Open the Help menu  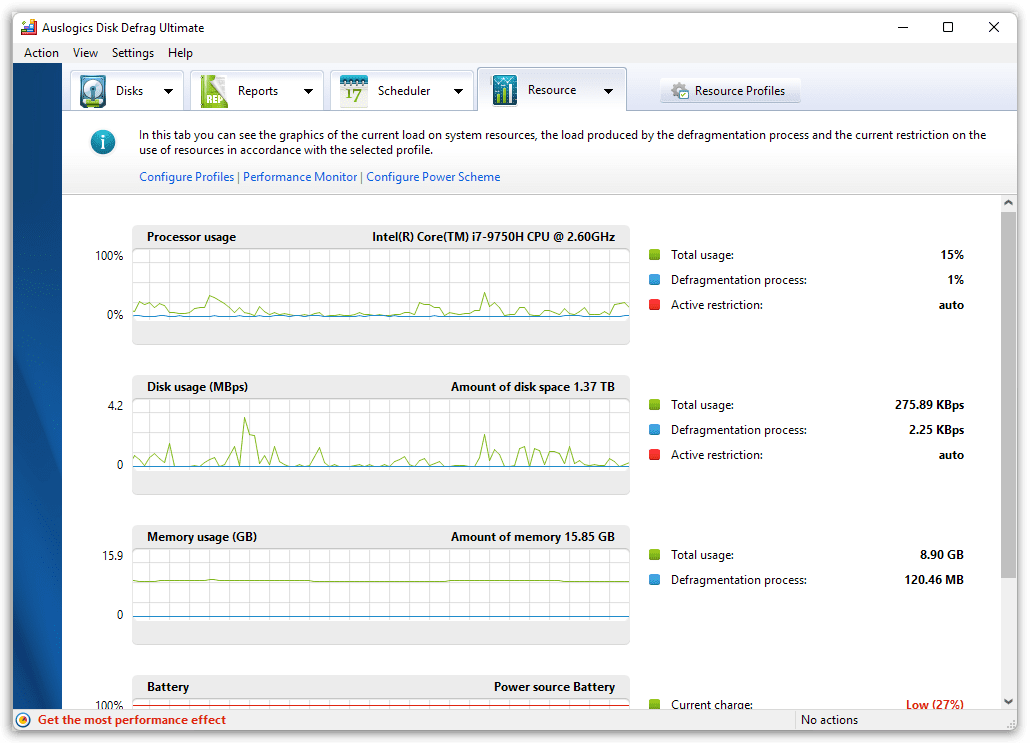click(x=180, y=53)
